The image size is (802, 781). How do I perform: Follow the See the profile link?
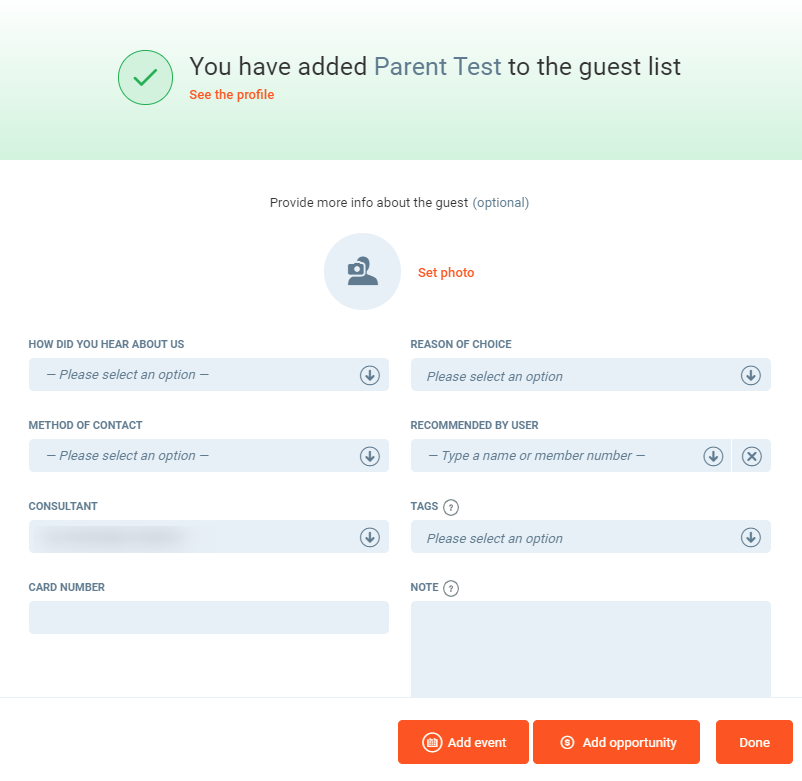click(231, 95)
